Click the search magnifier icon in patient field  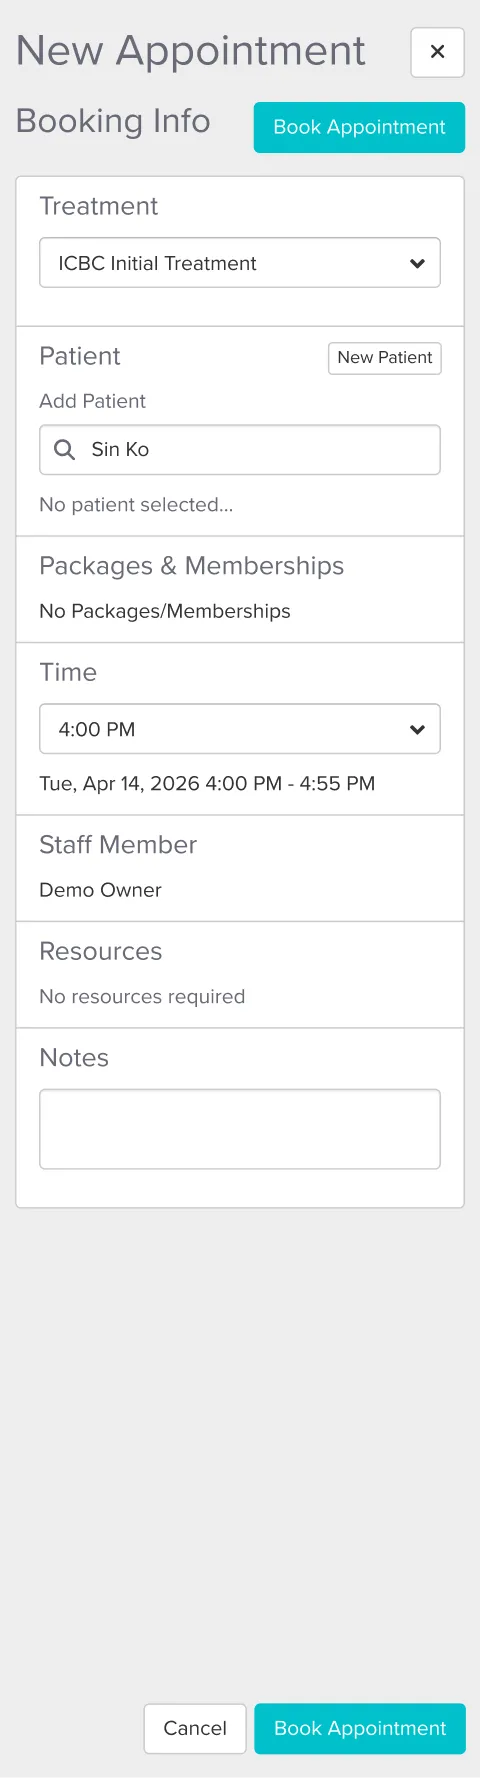point(64,450)
